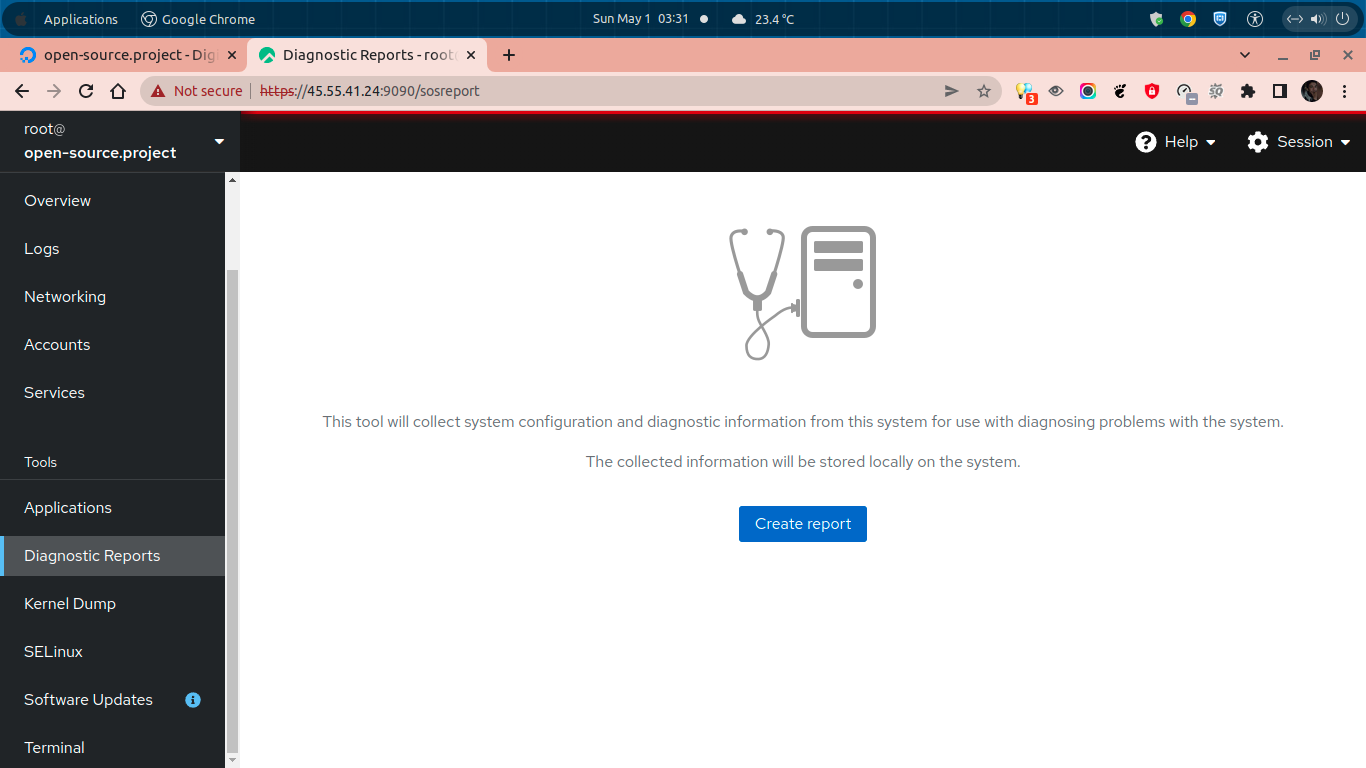Select Diagnostic Reports in sidebar
1366x768 pixels.
tap(113, 556)
